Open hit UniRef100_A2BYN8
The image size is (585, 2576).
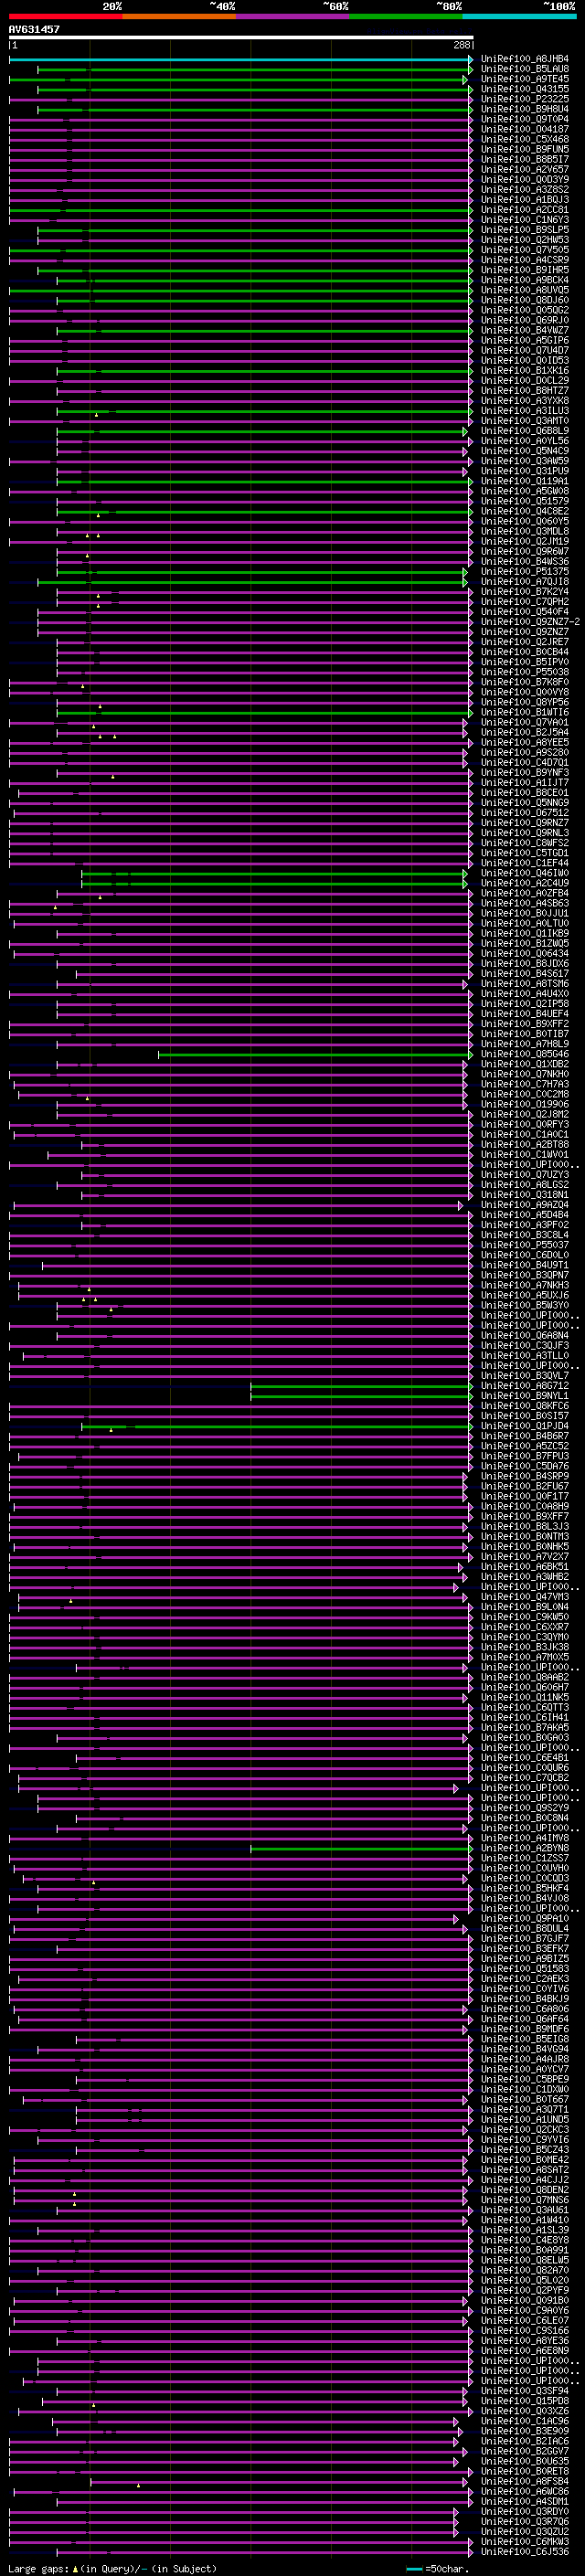pyautogui.click(x=525, y=1848)
